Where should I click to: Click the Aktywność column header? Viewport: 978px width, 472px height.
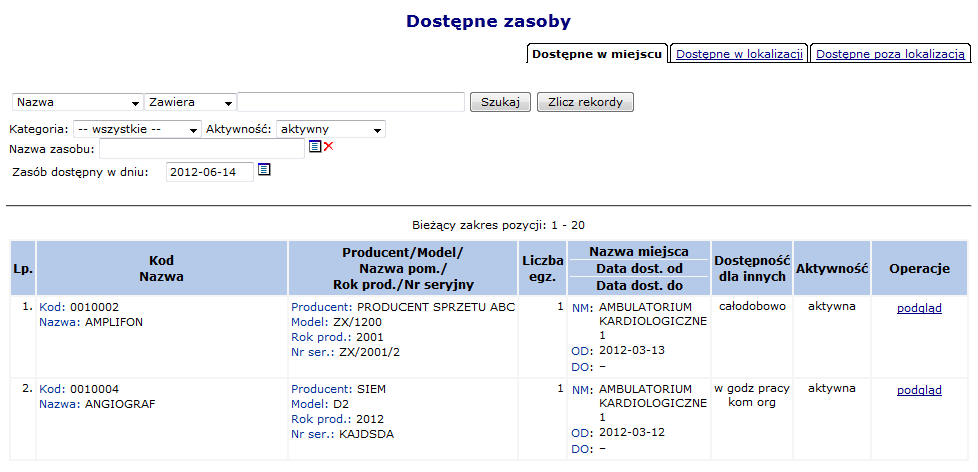(x=832, y=269)
